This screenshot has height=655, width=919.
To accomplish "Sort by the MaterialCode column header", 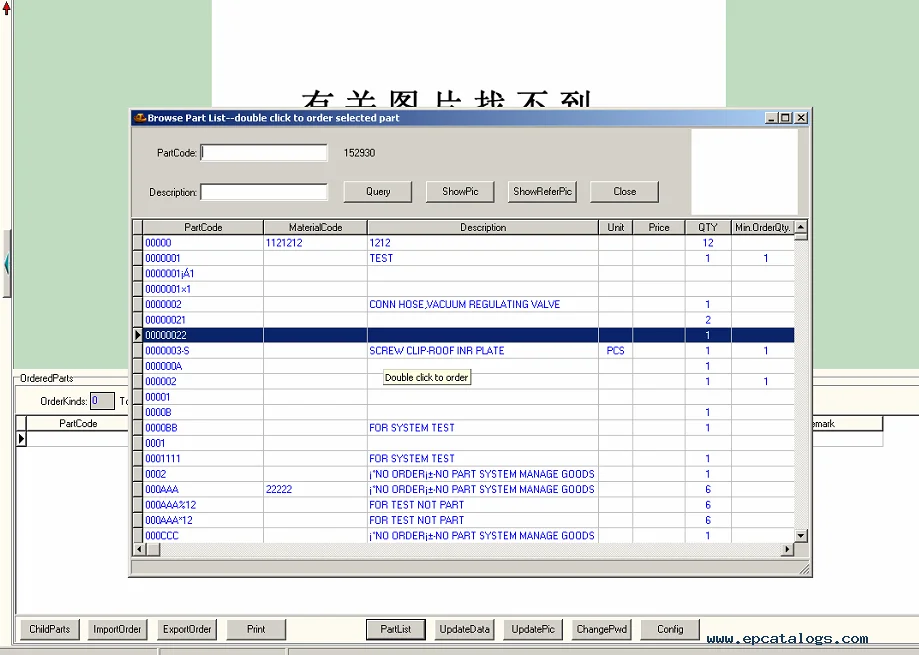I will [x=315, y=227].
